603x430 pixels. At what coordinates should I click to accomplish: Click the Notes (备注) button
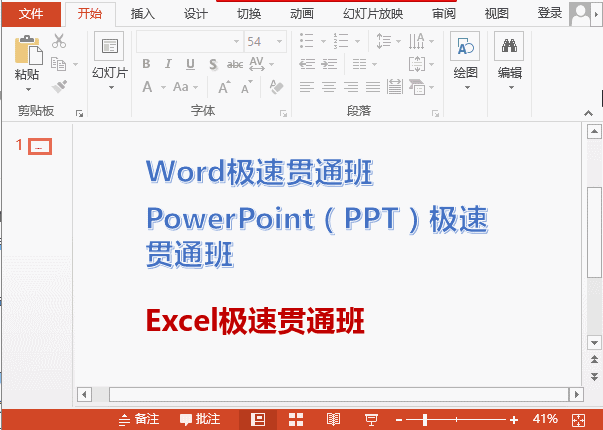pyautogui.click(x=139, y=419)
